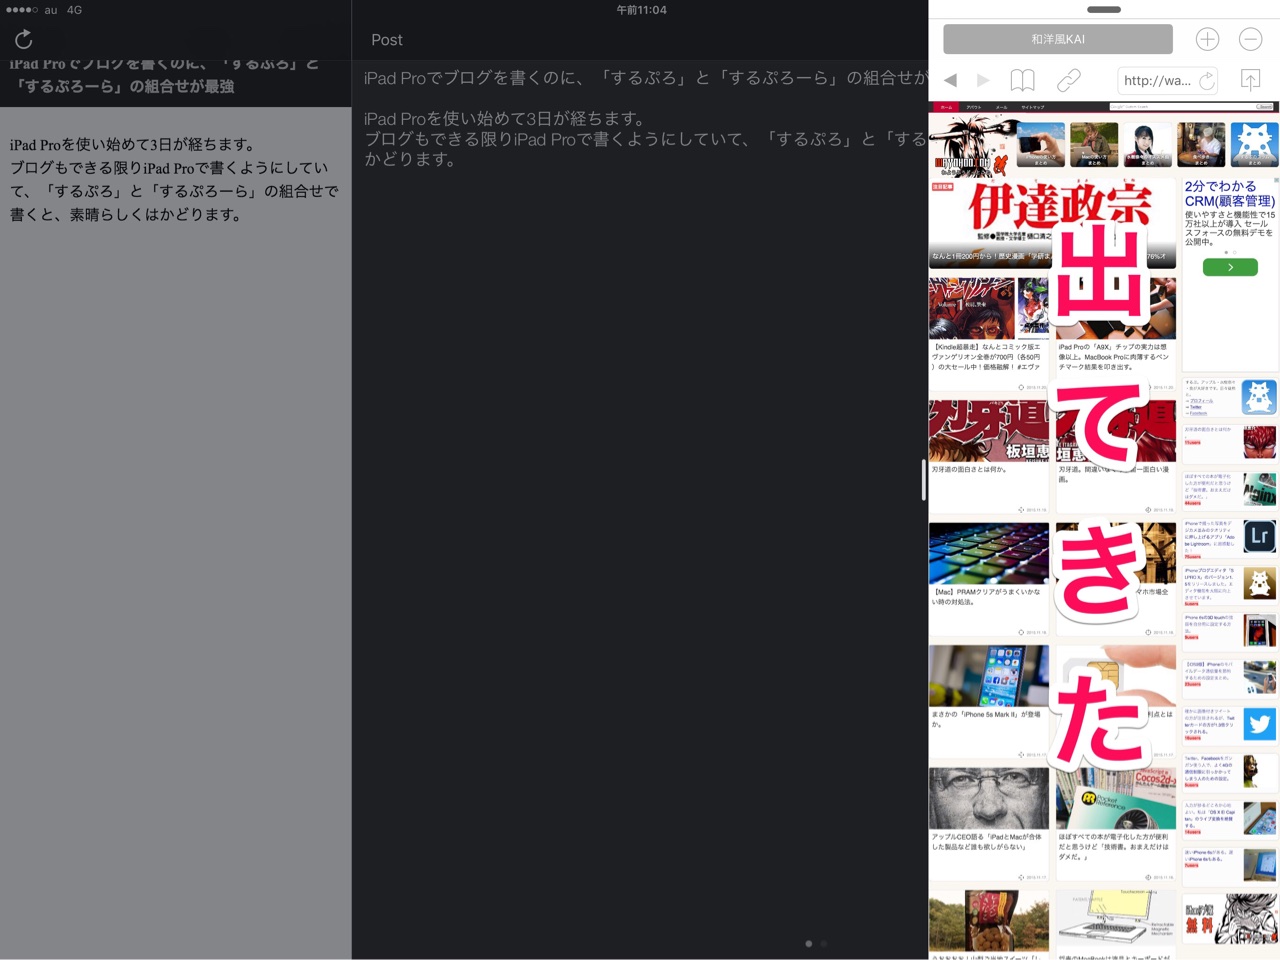
Task: Open the iPhone category thumbnail
Action: [x=1040, y=145]
